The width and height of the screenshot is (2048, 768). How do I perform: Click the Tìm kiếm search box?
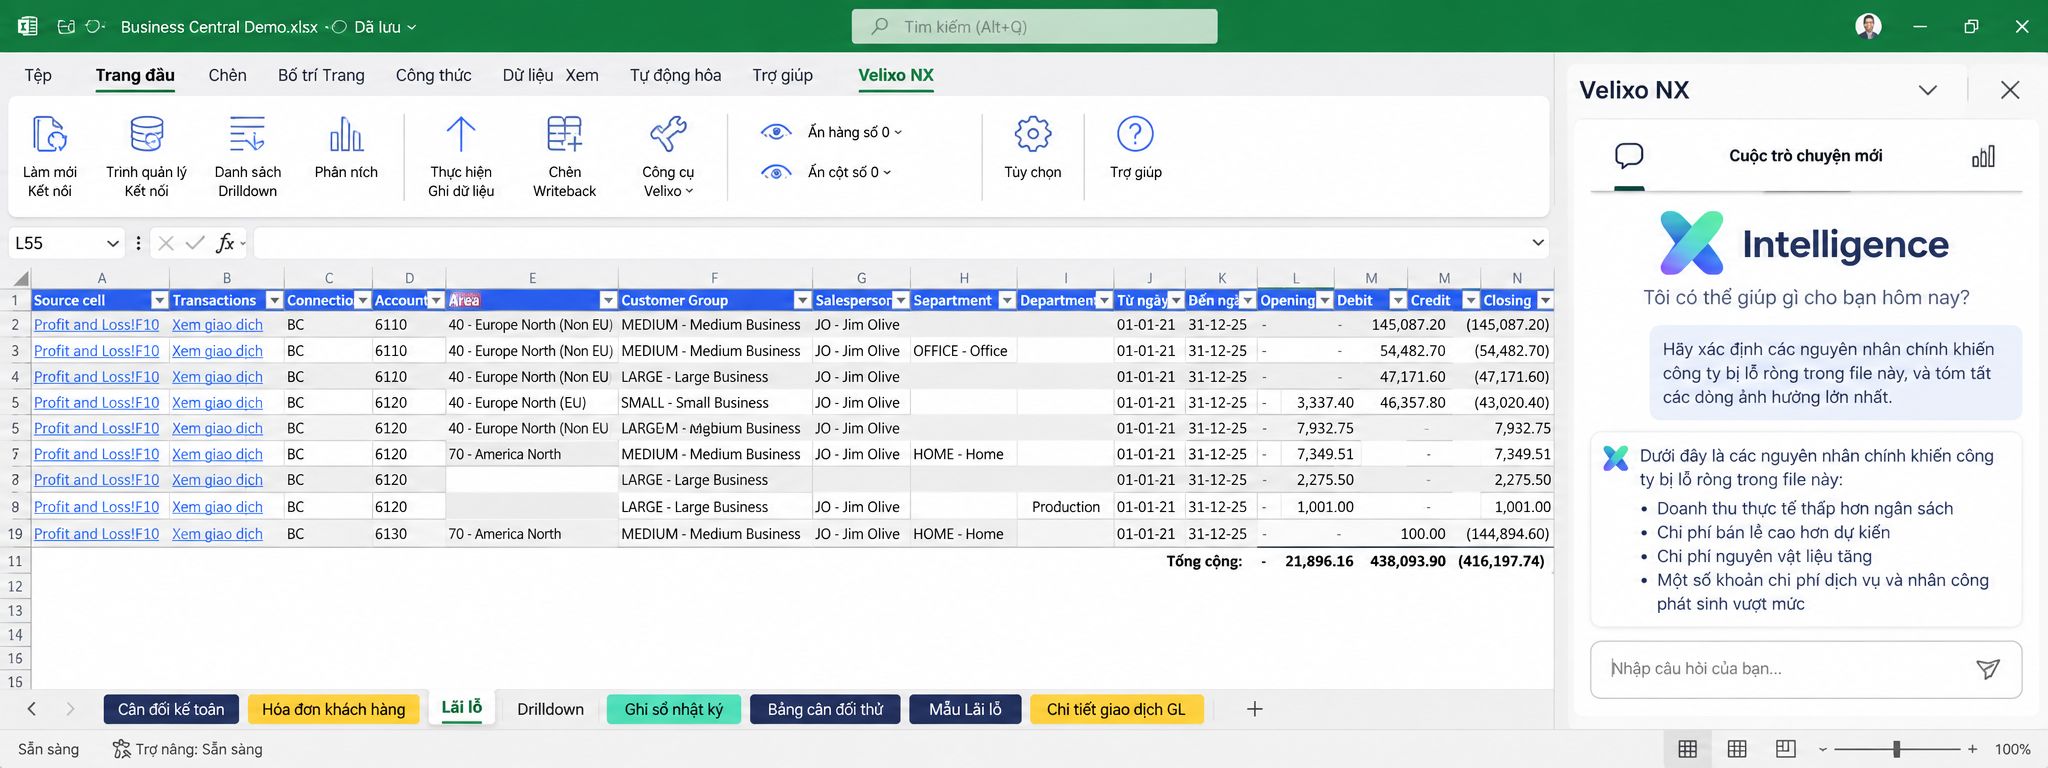(x=1034, y=27)
